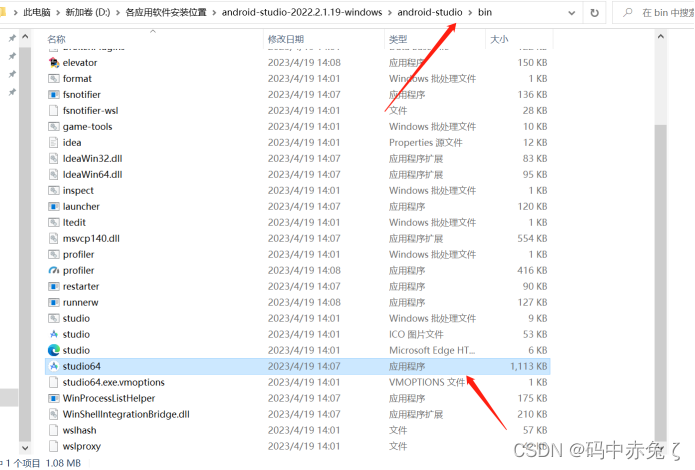Viewport: 695px width, 470px height.
Task: Click the ltedit batch file icon
Action: tap(54, 222)
